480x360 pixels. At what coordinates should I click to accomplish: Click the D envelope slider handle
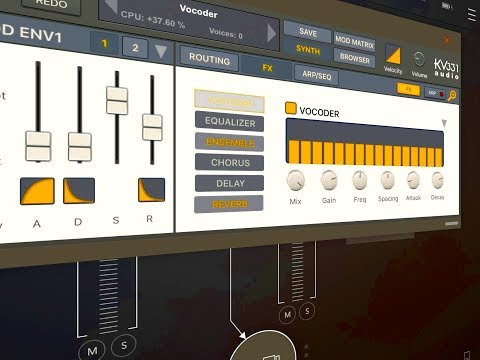pos(80,147)
